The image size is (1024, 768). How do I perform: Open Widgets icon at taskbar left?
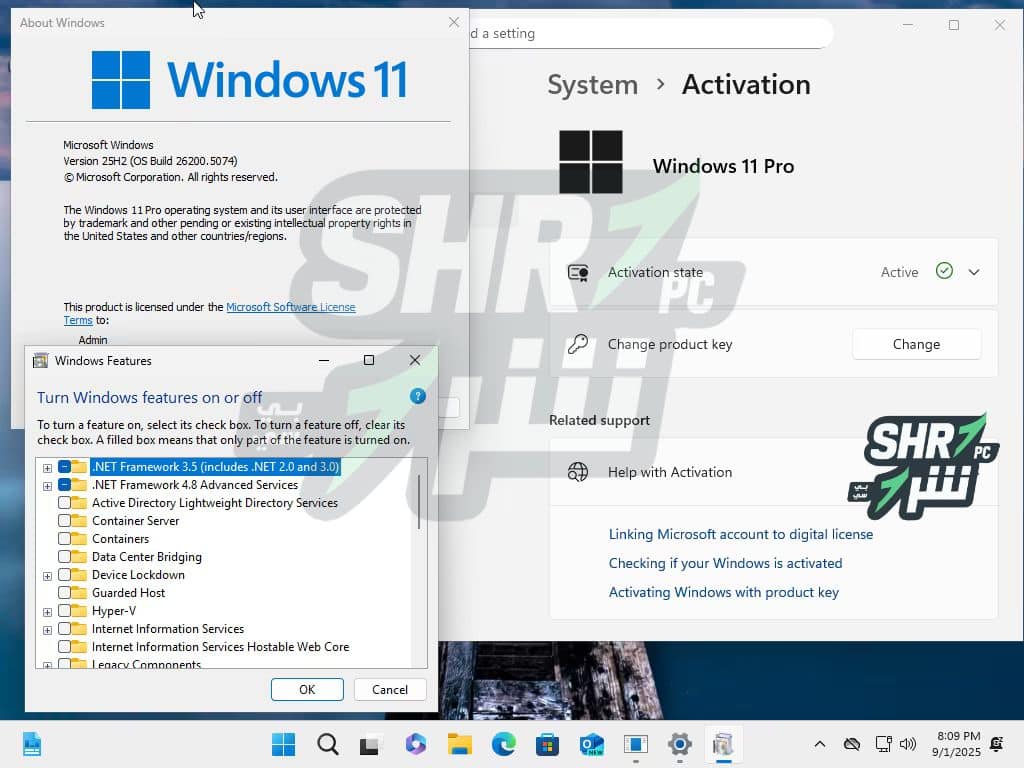pos(31,744)
